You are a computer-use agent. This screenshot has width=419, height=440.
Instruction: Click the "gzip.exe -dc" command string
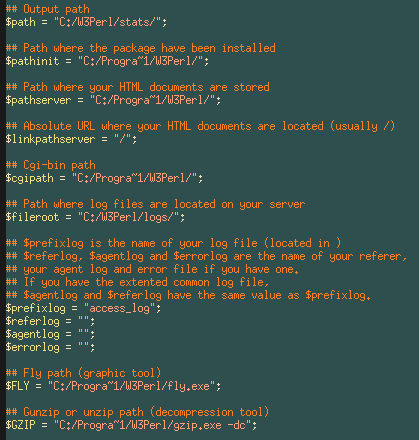(x=155, y=425)
